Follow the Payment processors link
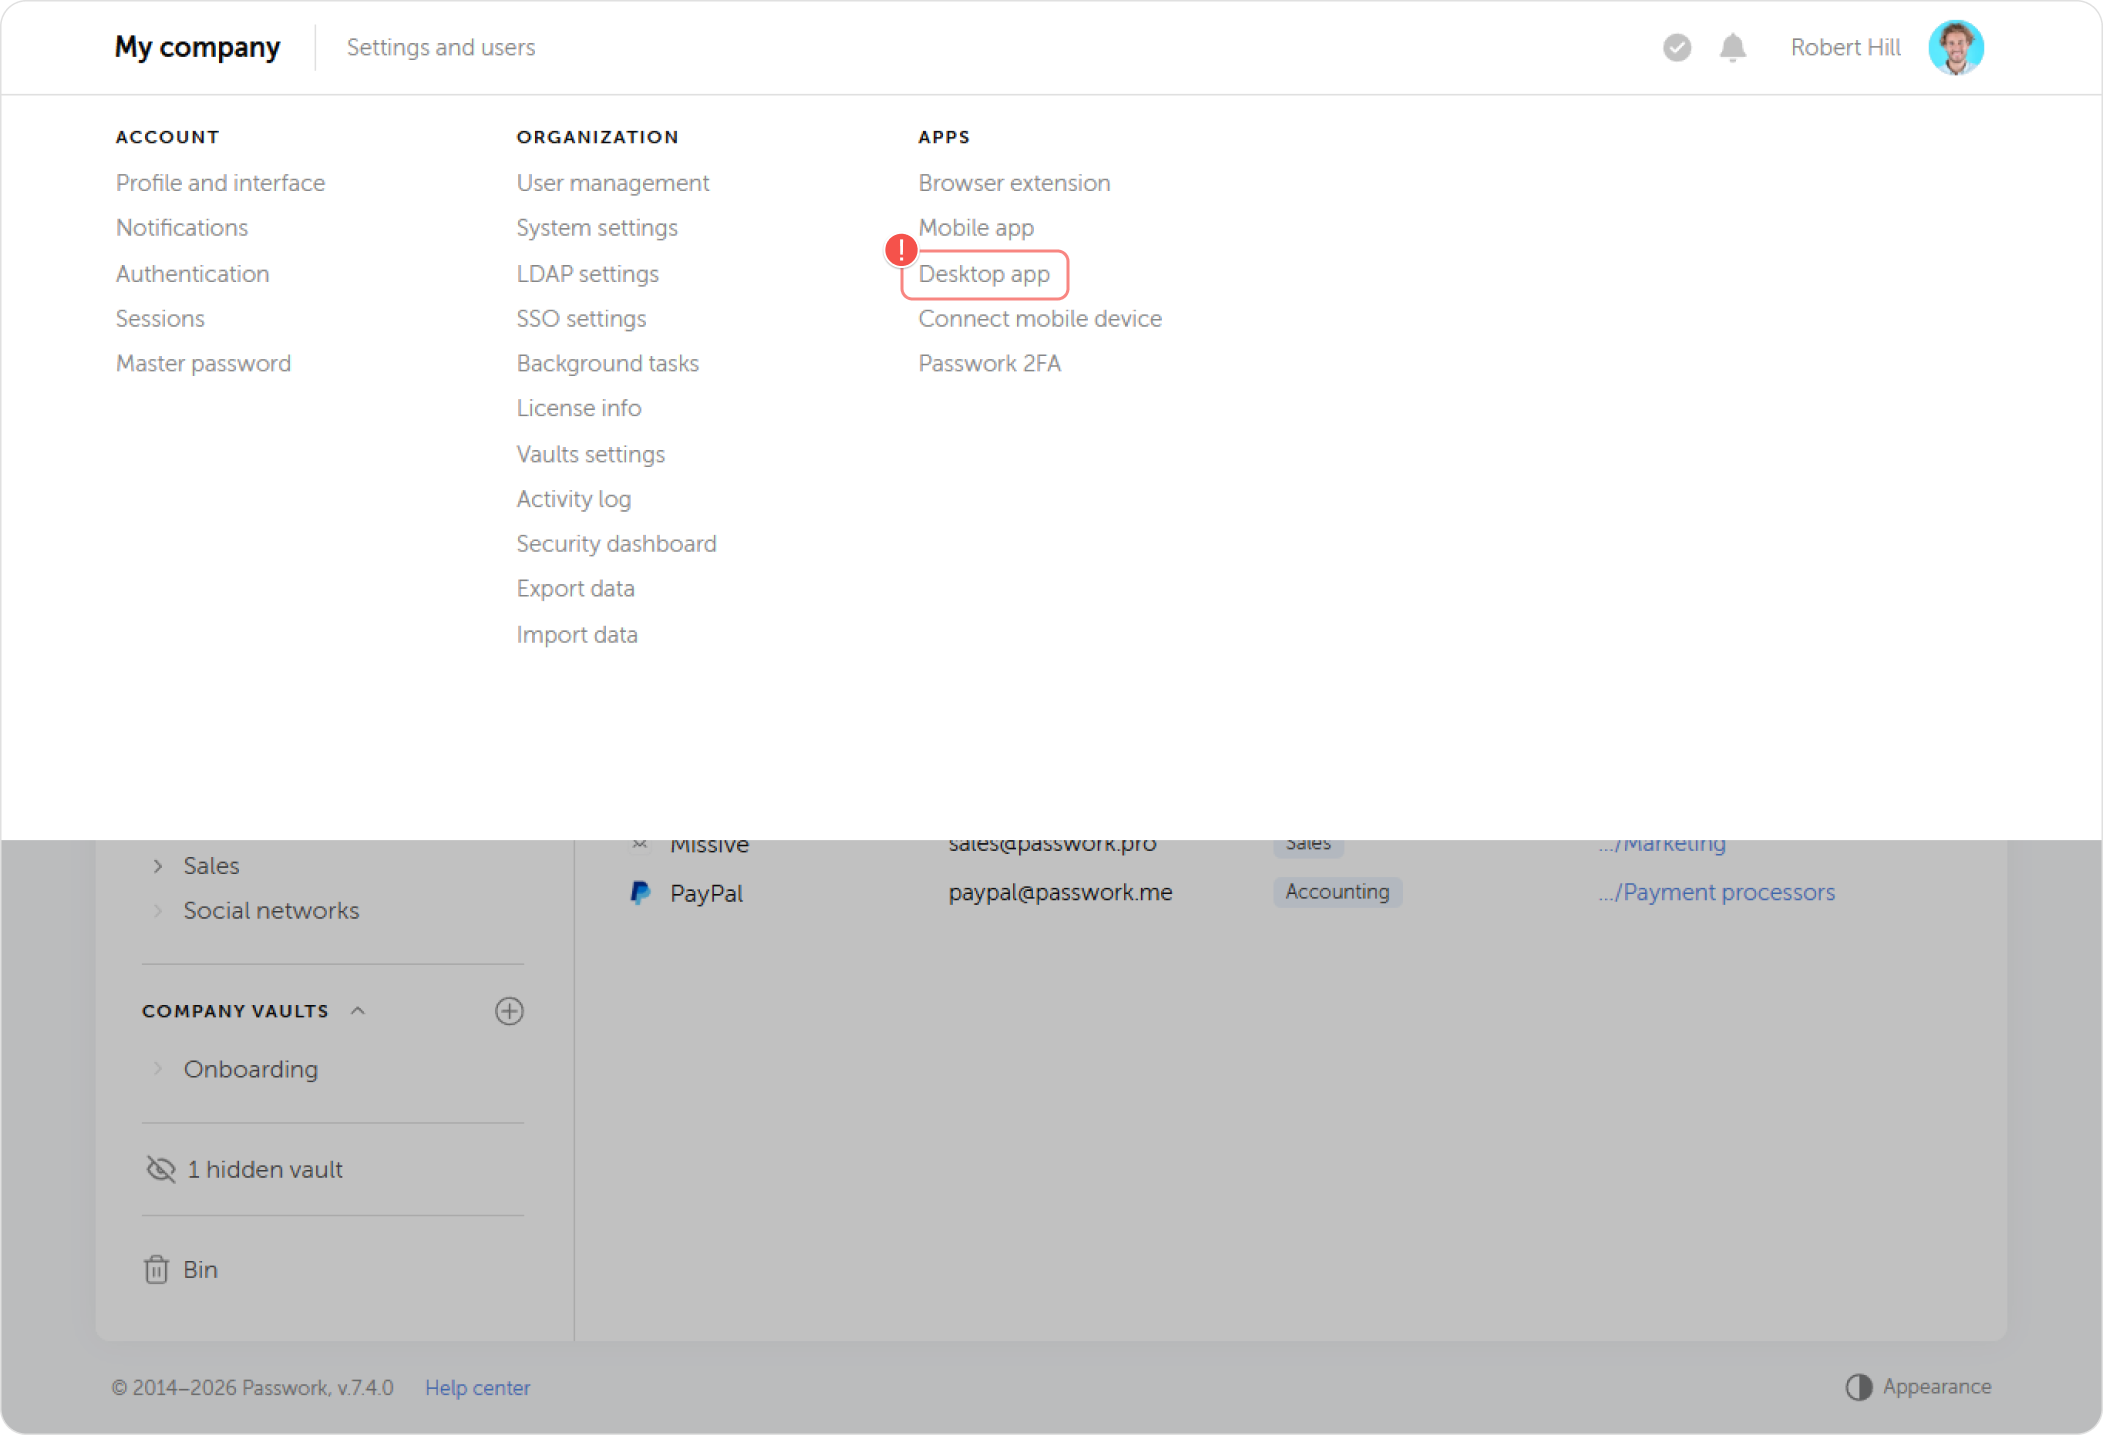Screen dimensions: 2103x1435 point(1717,892)
